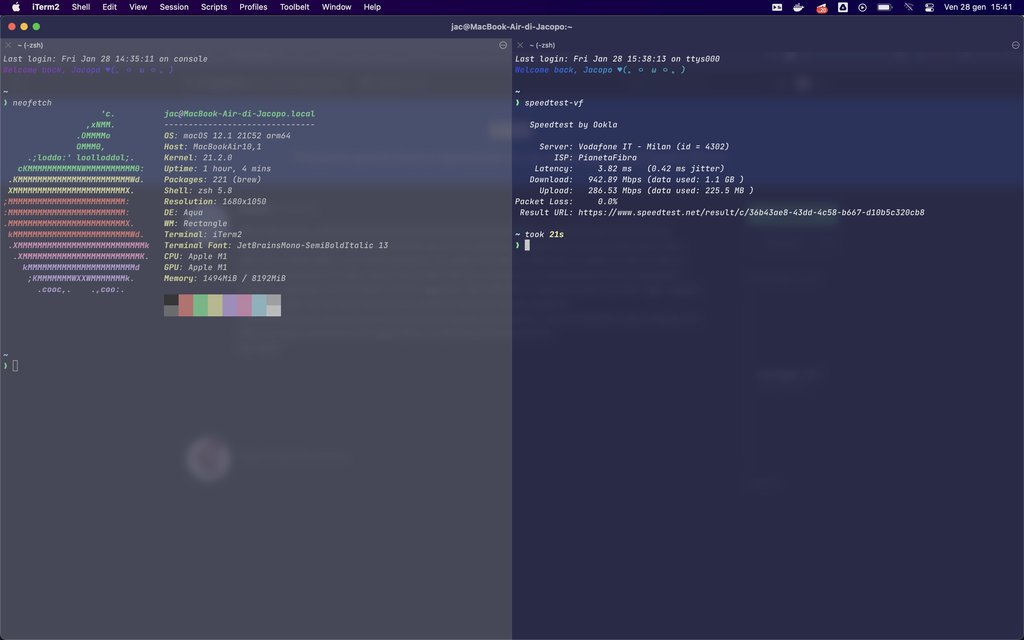Click the 'Upload: 286.53 Mbps' line

(647, 191)
